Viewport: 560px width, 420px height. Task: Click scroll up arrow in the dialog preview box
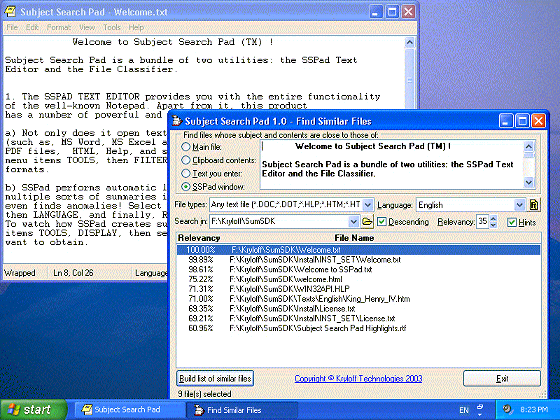coord(529,146)
